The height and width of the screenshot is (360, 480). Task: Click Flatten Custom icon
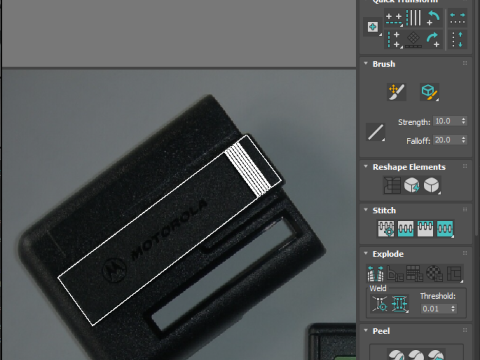click(x=455, y=274)
